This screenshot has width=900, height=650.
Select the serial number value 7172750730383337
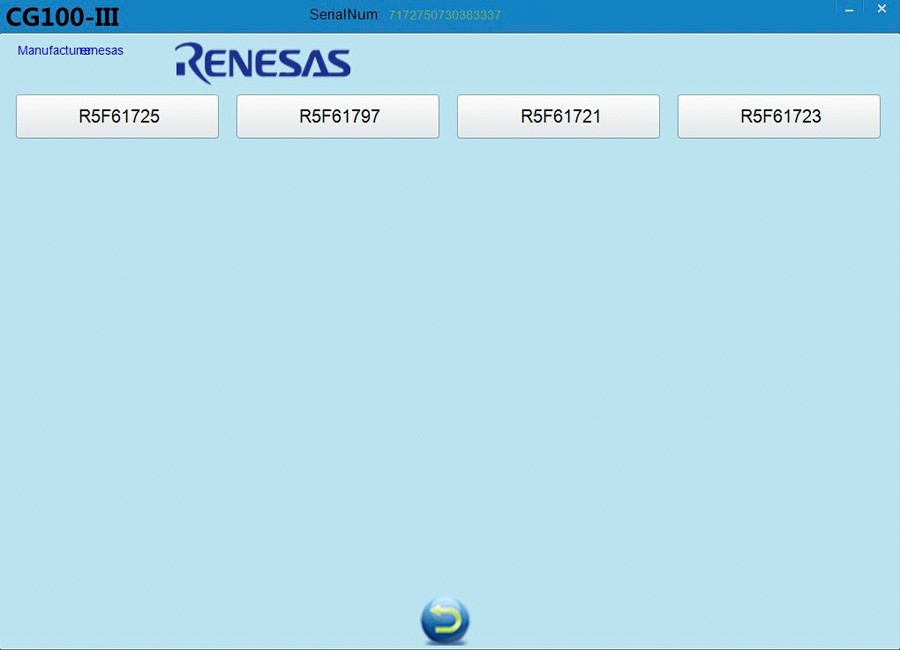pyautogui.click(x=444, y=15)
